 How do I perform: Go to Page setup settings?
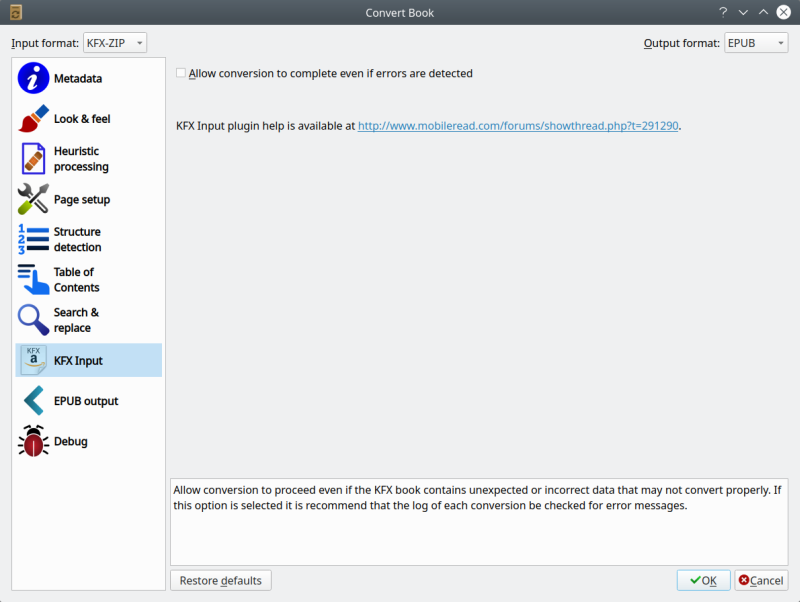point(83,199)
